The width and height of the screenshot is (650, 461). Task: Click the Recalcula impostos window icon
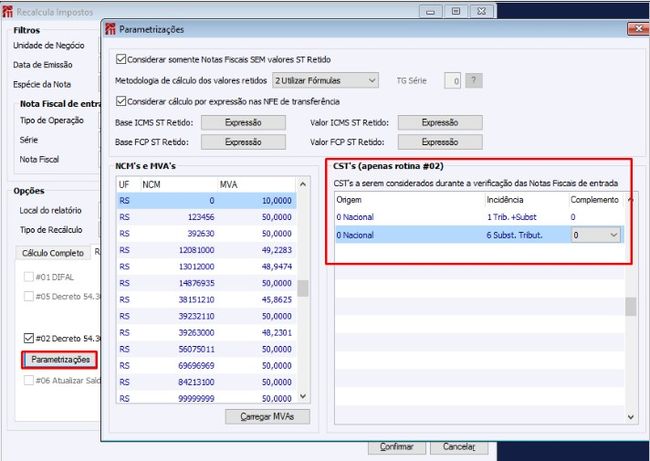point(7,12)
